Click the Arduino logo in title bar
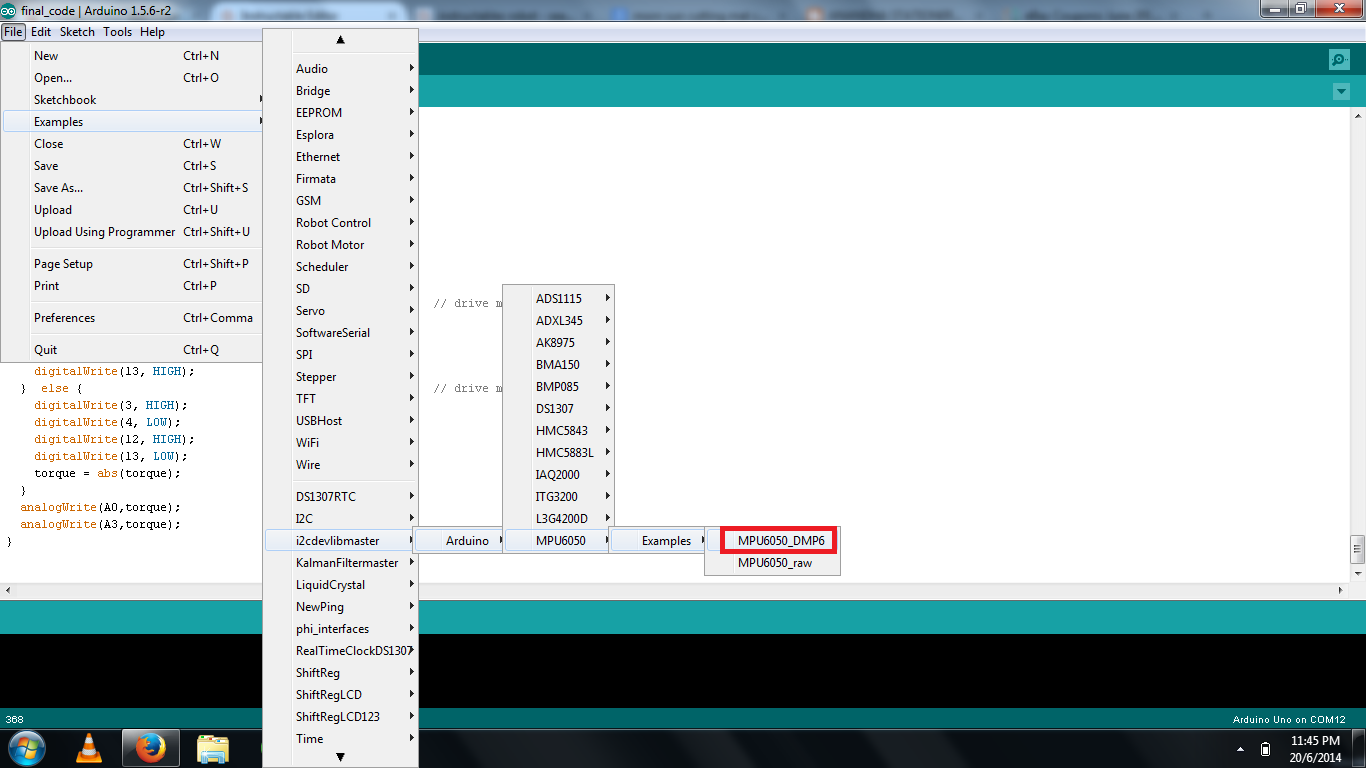 pyautogui.click(x=9, y=9)
